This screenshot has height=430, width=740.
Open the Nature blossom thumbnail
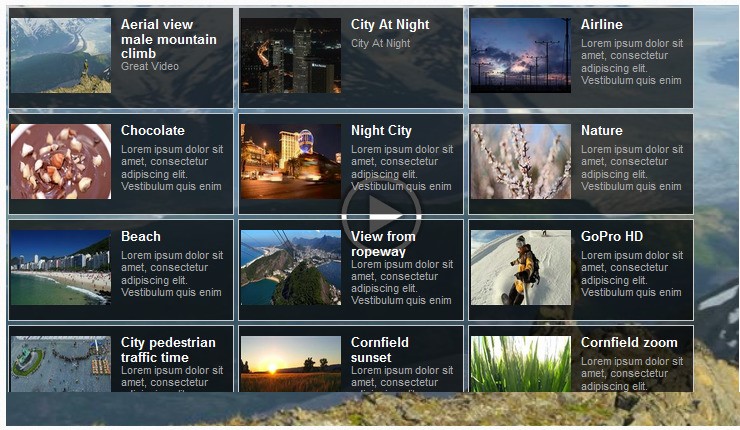pyautogui.click(x=521, y=161)
